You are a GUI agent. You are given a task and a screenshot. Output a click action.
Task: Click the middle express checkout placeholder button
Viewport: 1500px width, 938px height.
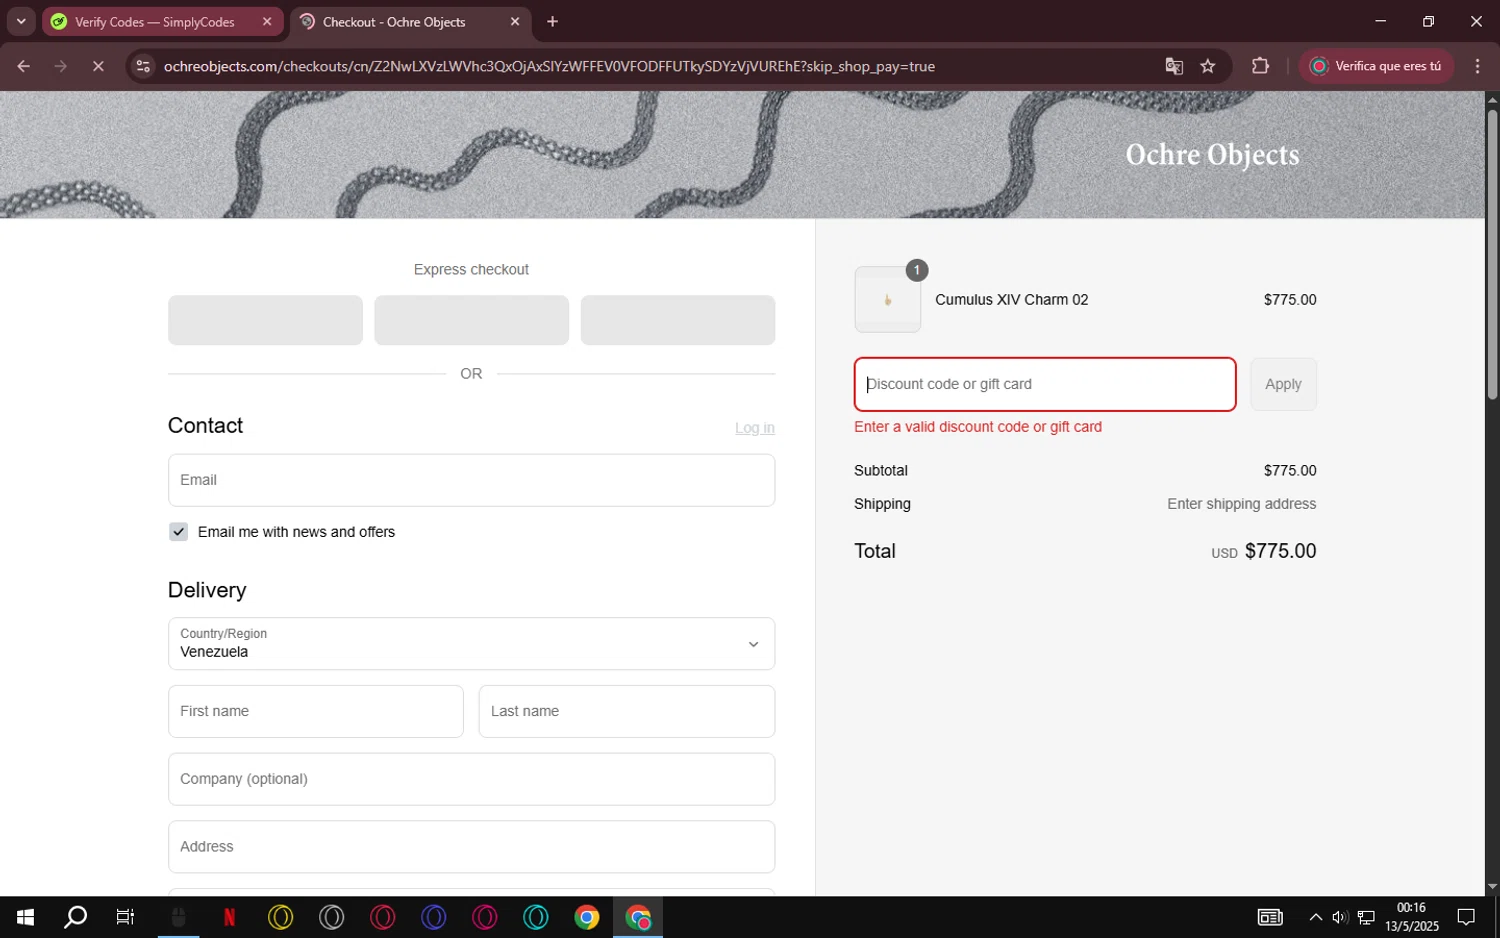471,320
